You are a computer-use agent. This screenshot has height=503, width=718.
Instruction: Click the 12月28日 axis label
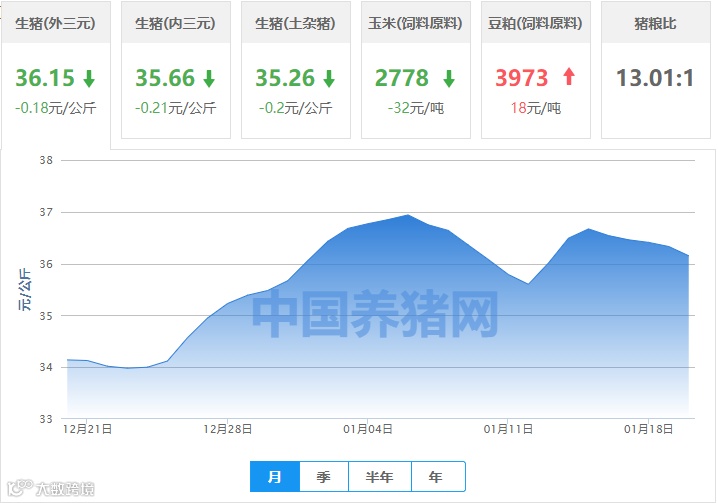point(228,429)
